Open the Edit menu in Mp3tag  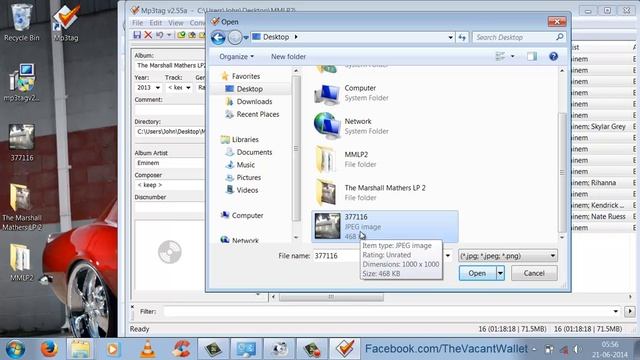(156, 23)
